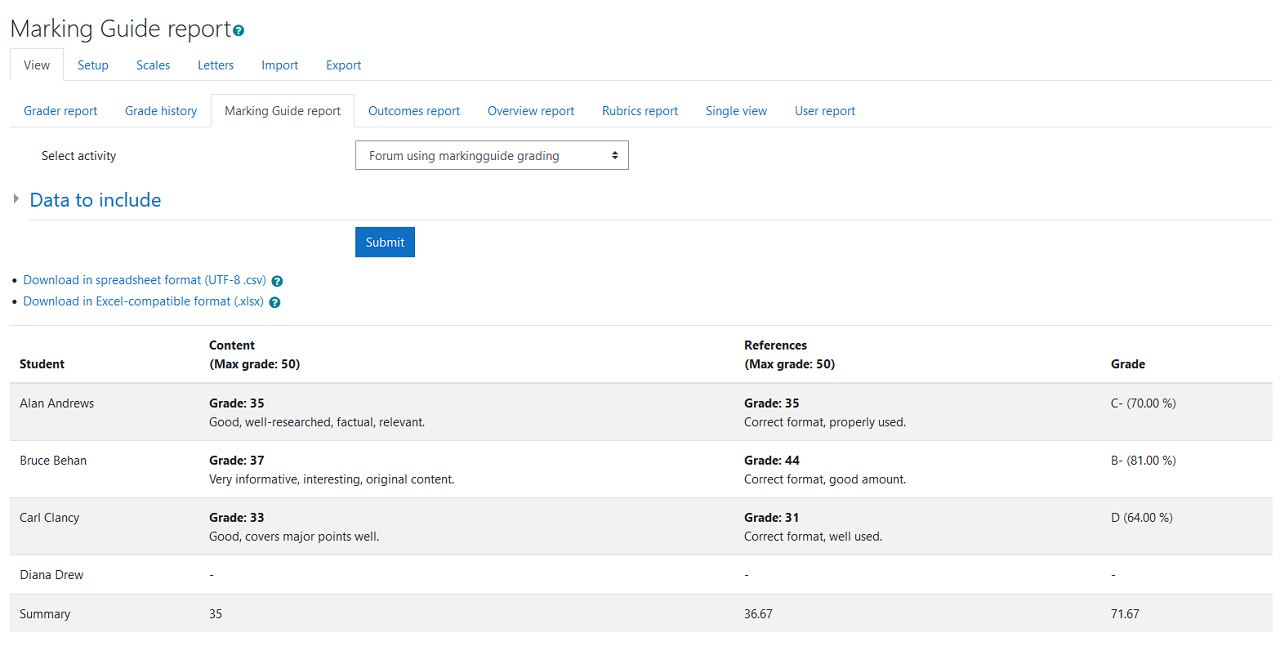Select the Forum using markingguide grading combo box
Image resolution: width=1280 pixels, height=646 pixels.
[491, 155]
